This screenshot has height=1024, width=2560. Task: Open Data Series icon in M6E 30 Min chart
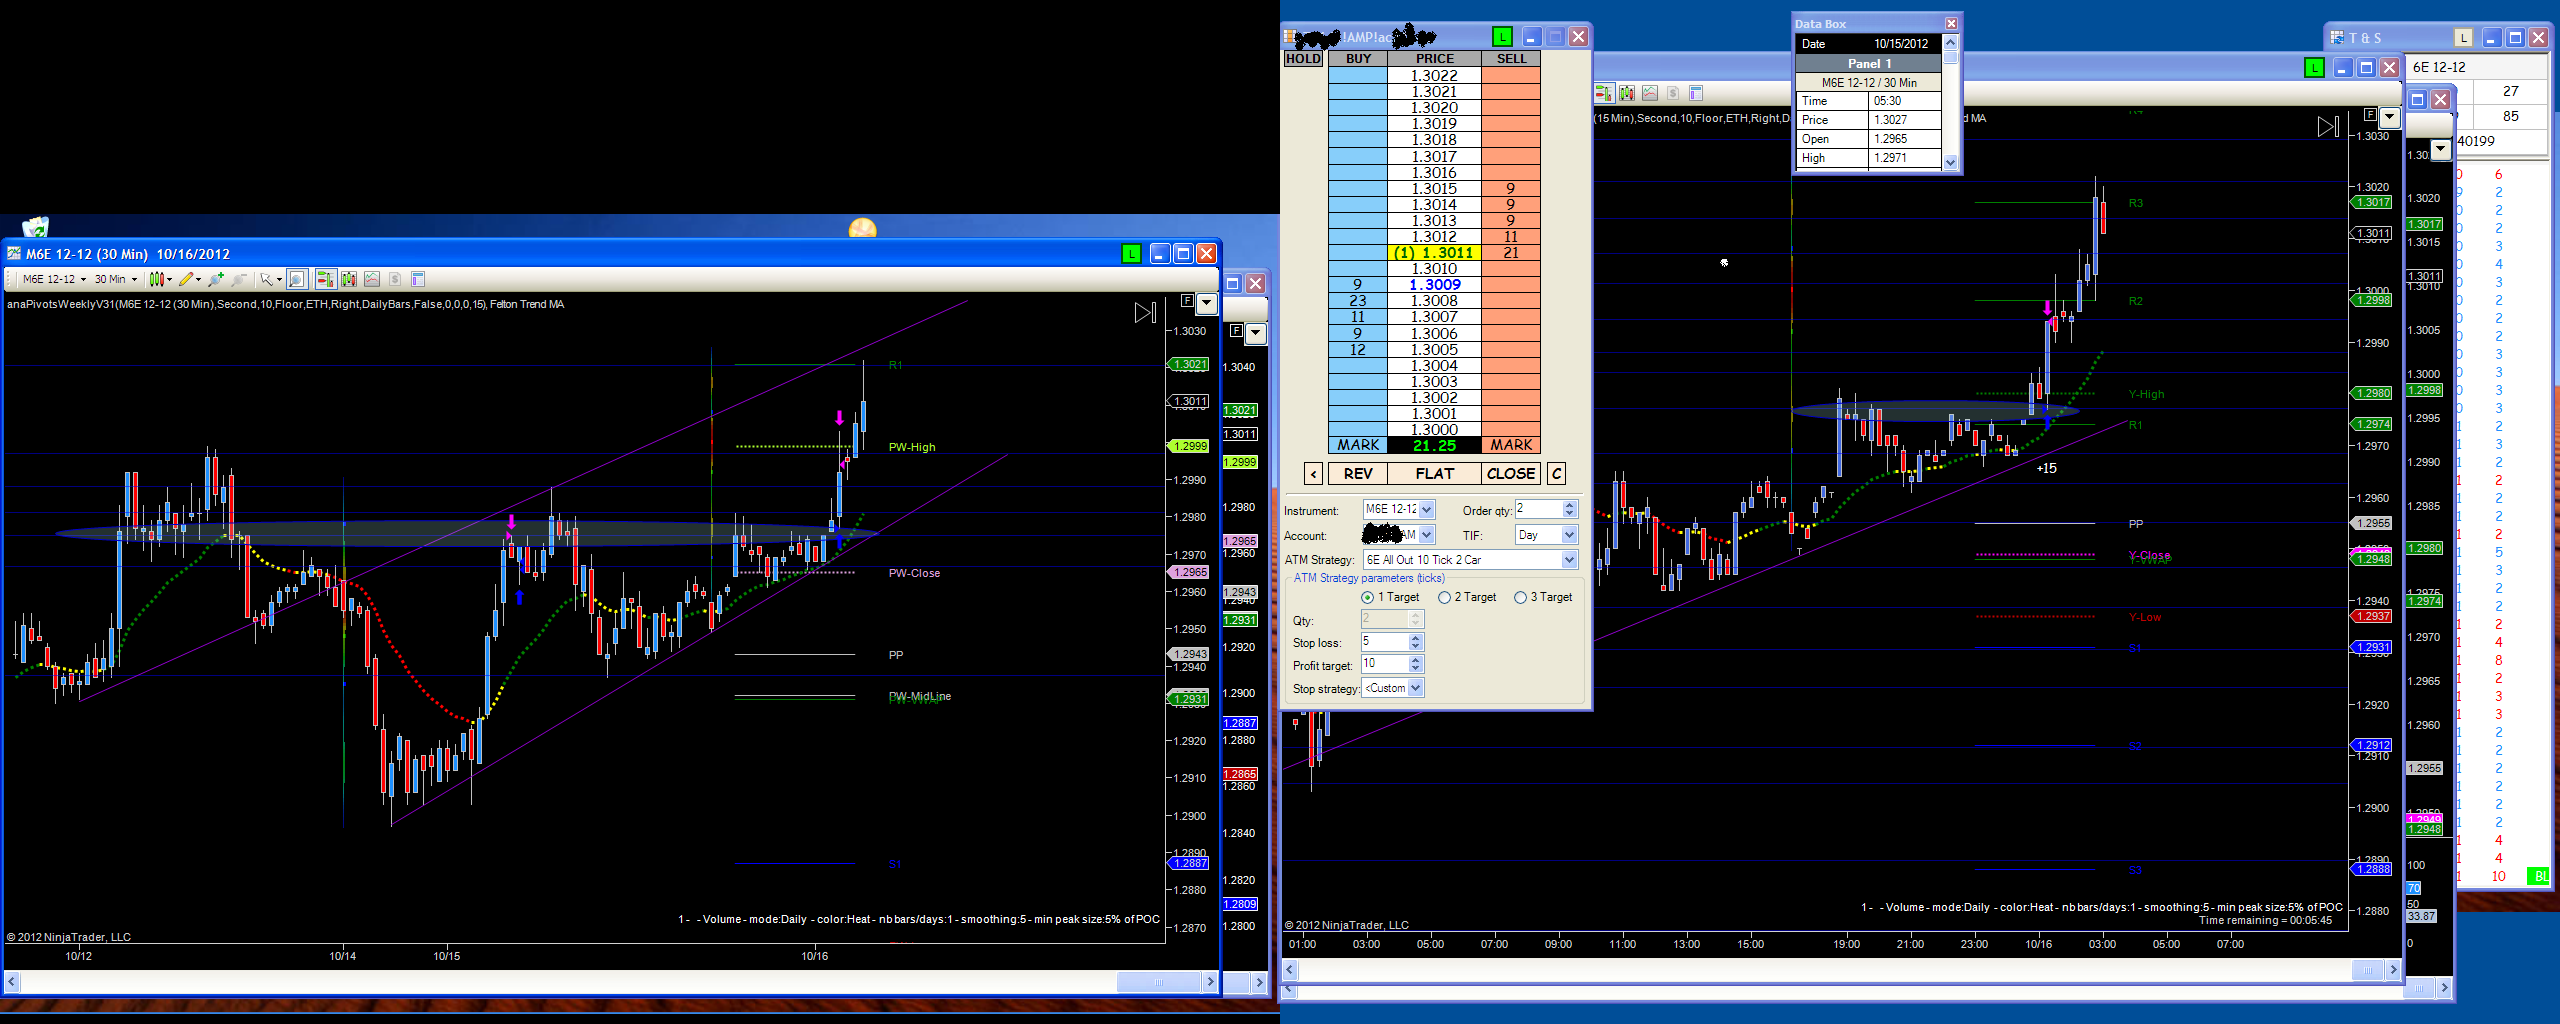coord(348,279)
